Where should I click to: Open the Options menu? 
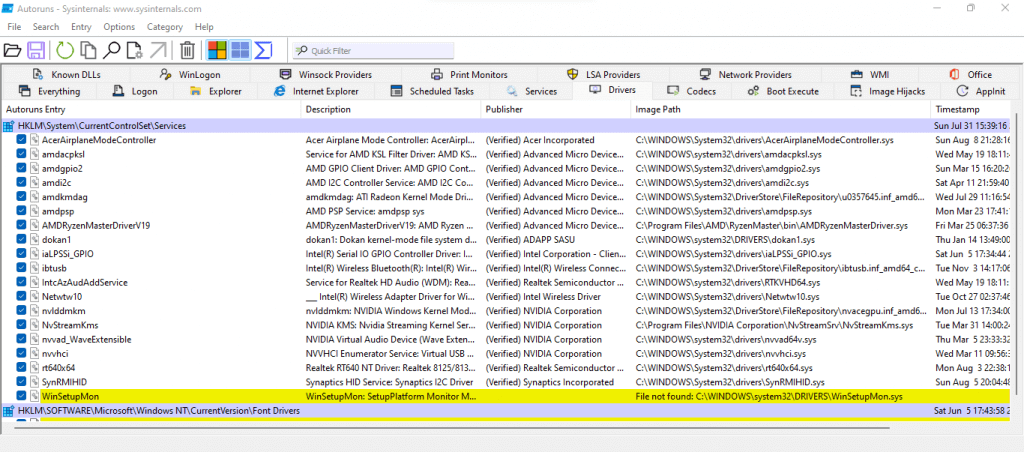click(119, 27)
